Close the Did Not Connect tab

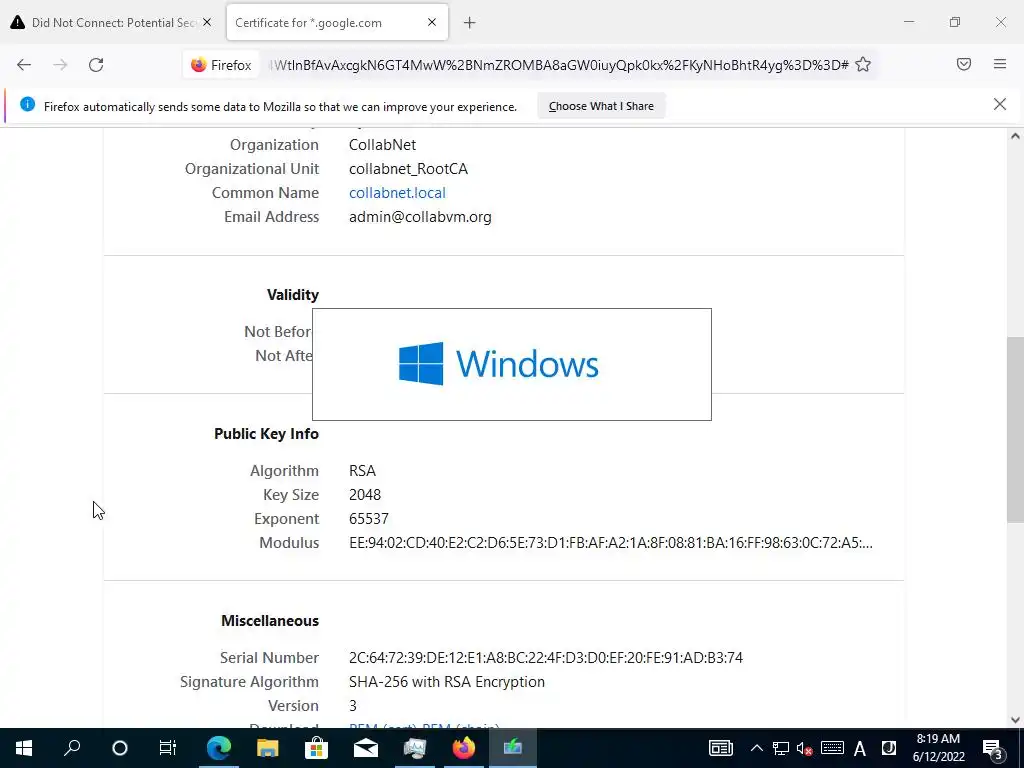point(207,22)
